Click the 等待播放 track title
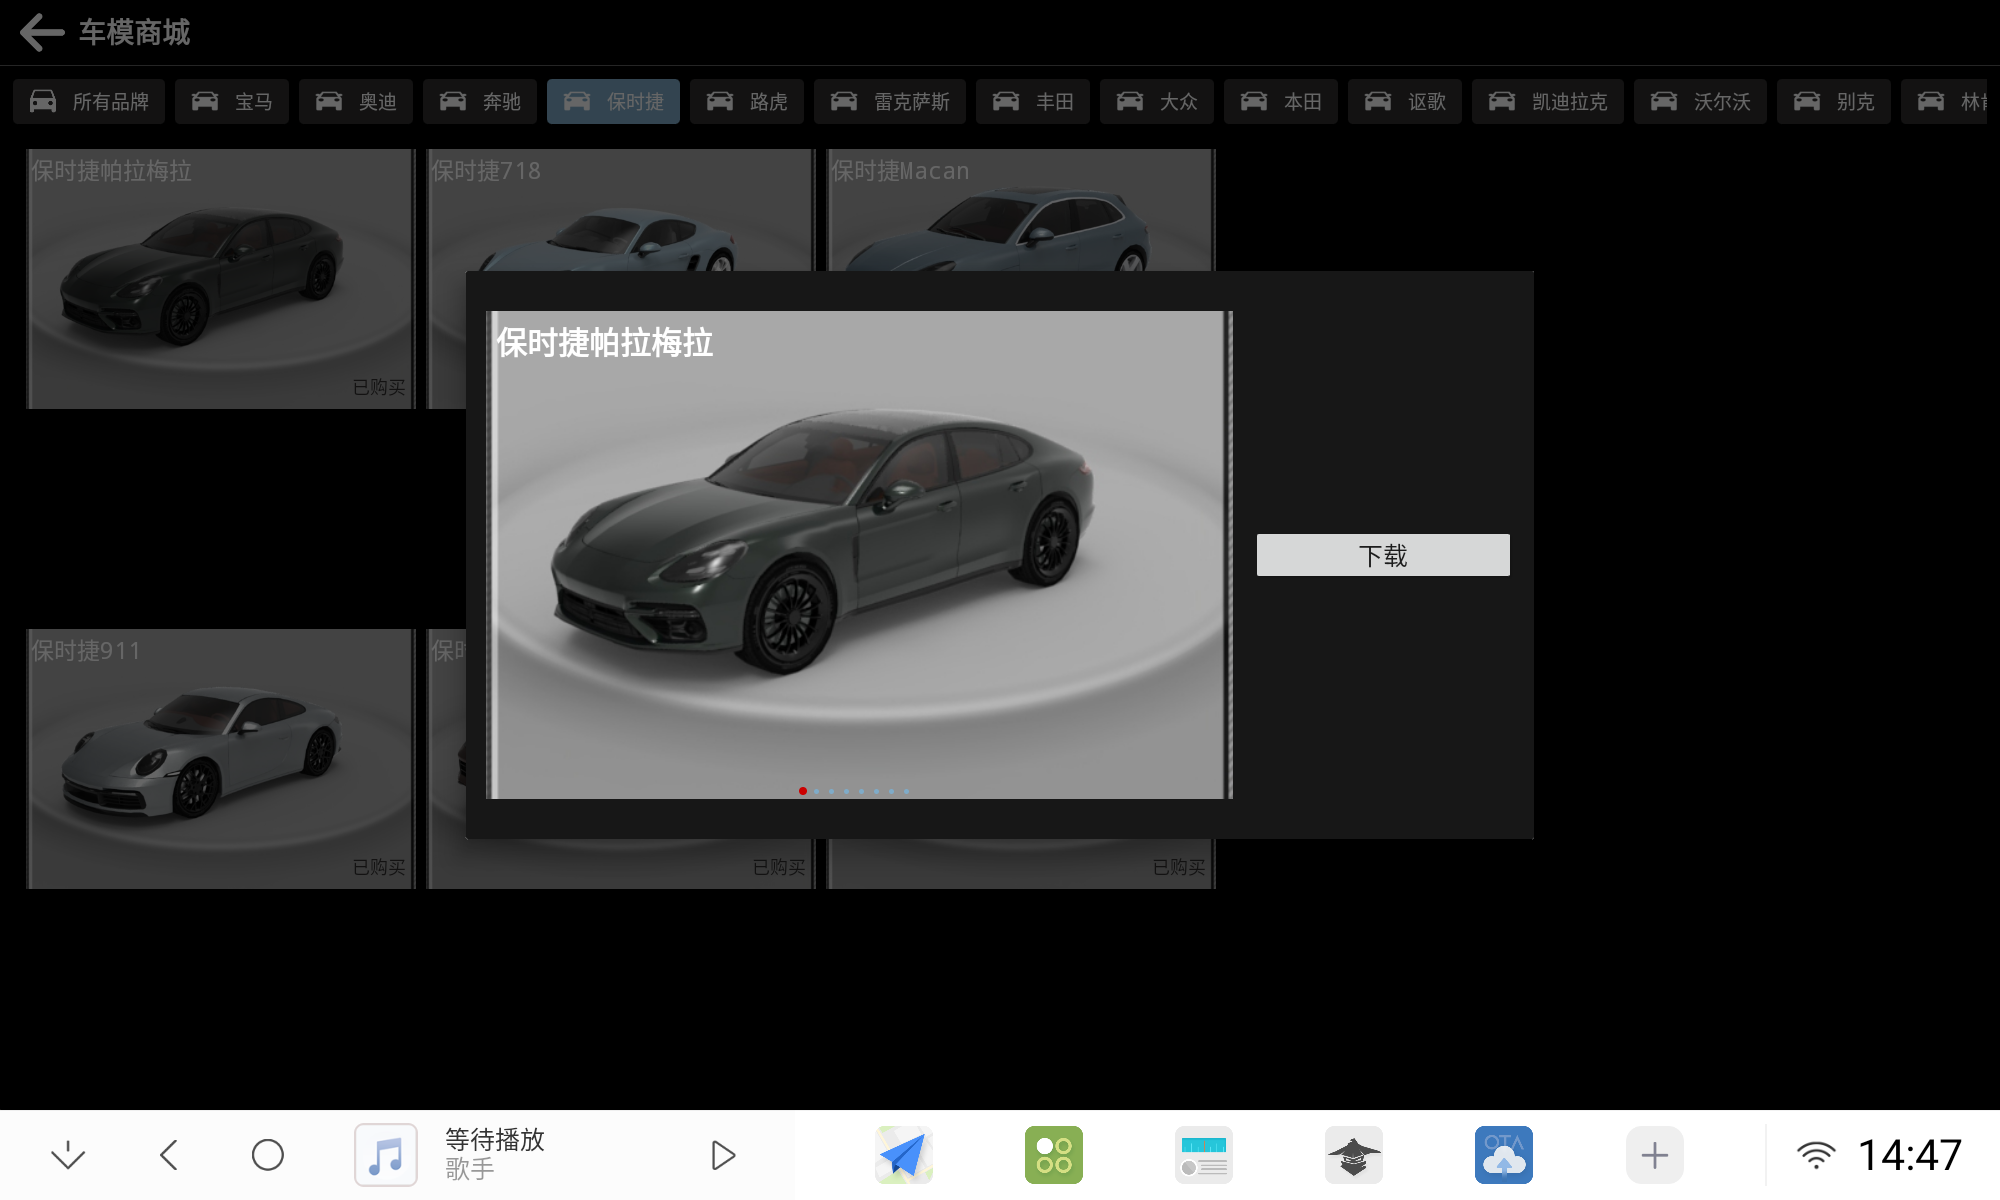2000x1200 pixels. [495, 1140]
